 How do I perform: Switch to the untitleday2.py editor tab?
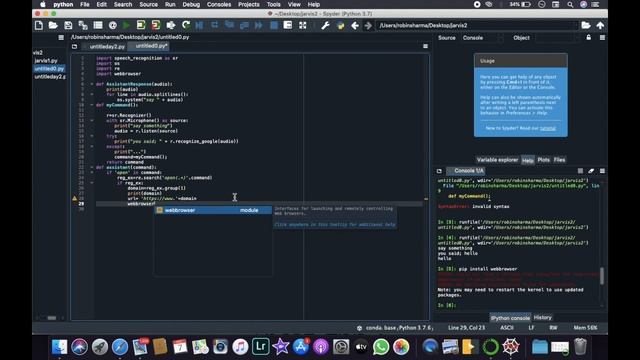pos(107,47)
